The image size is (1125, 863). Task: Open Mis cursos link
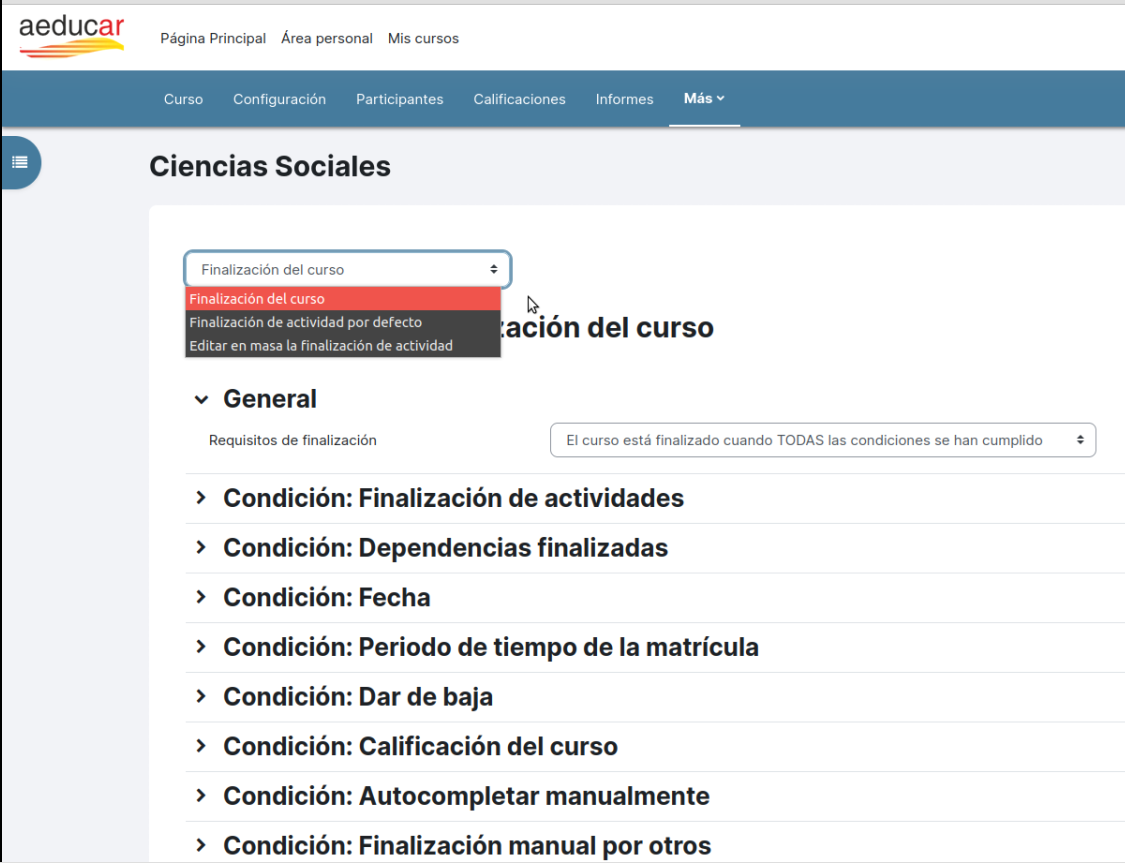click(423, 39)
